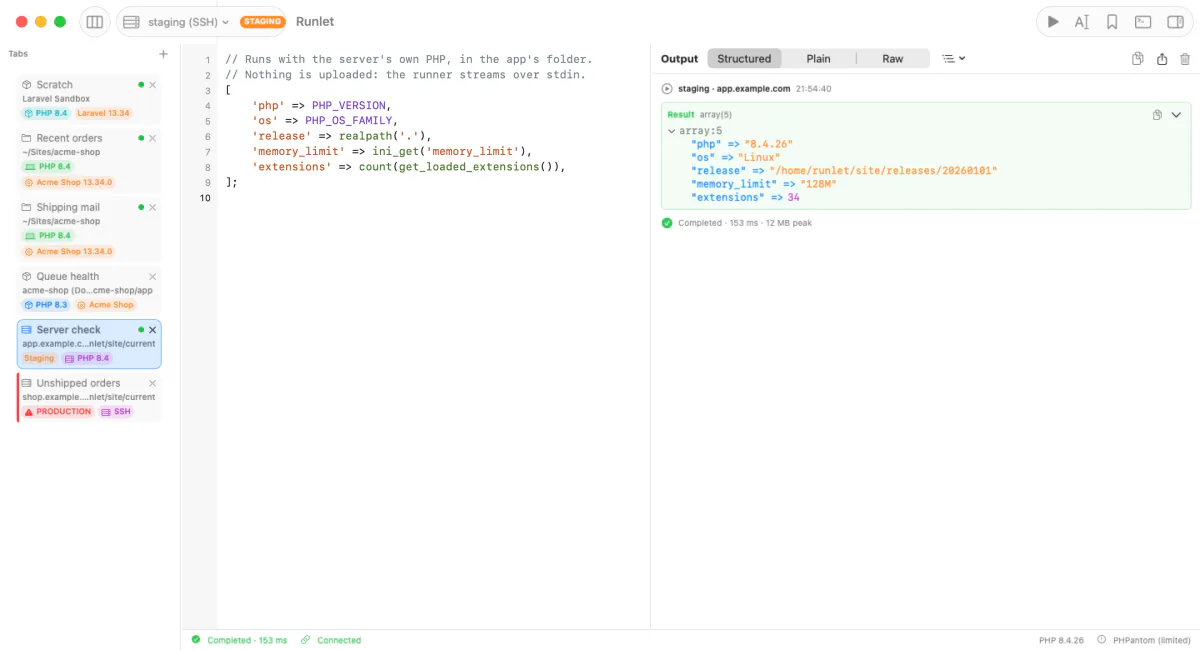Switch output to Plain view
1200x650 pixels.
point(818,59)
